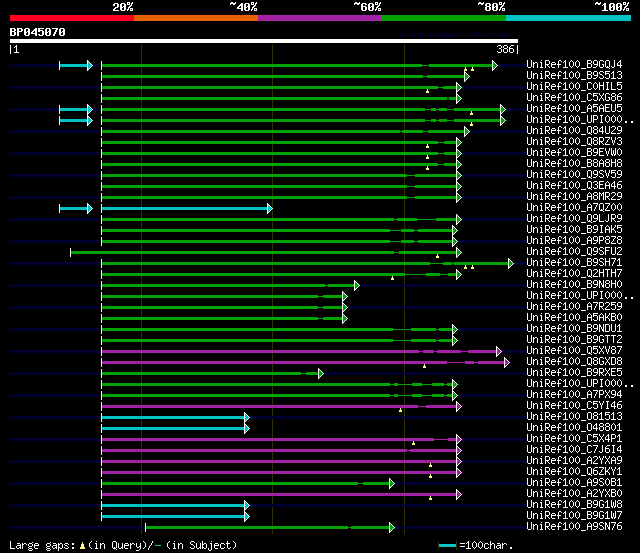This screenshot has height=553, width=640.
Task: Click the orange ~40% segment of the color scale
Action: (196, 18)
